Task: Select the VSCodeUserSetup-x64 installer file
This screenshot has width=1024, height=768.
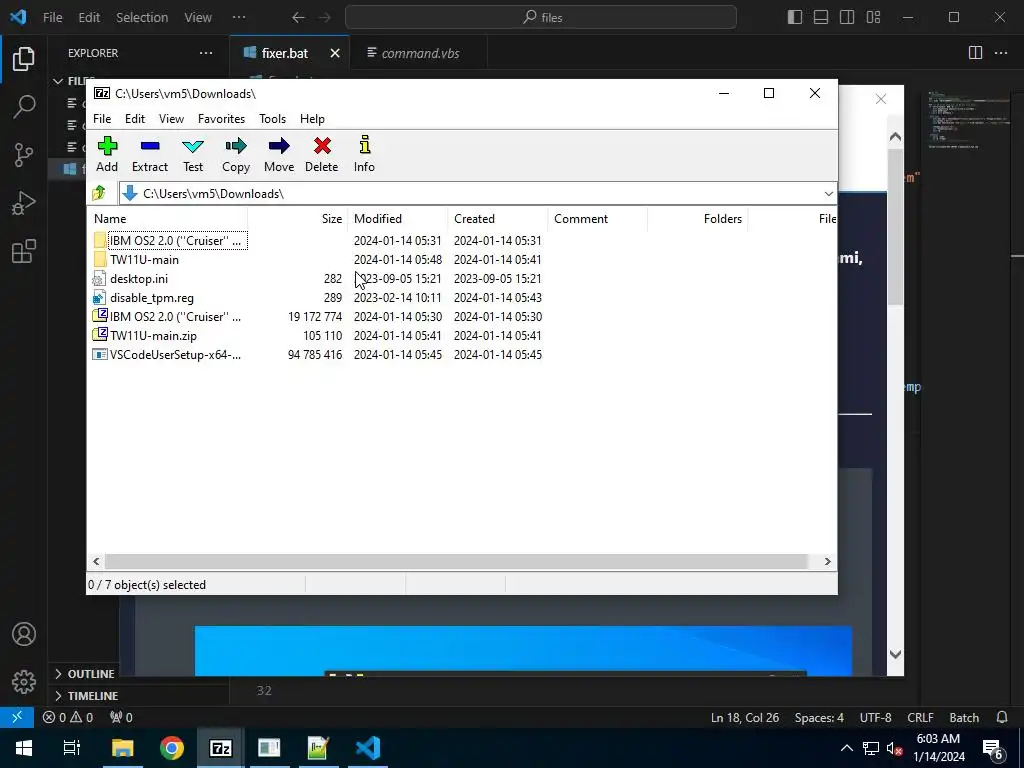Action: click(175, 355)
